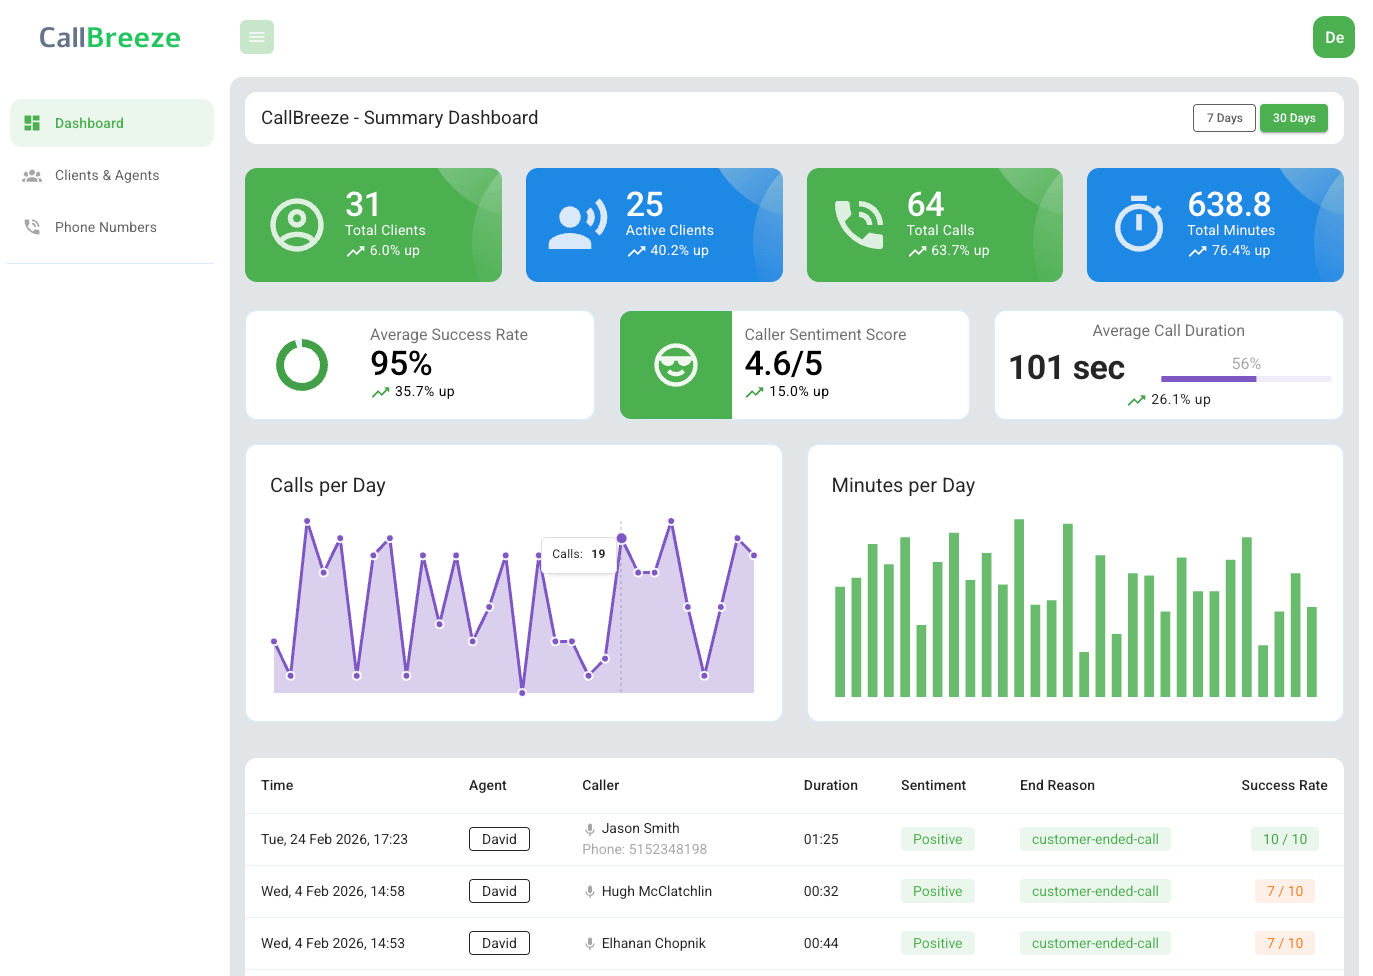The height and width of the screenshot is (976, 1373).
Task: Click the tallest bar in Minutes per Day
Action: tap(1019, 608)
